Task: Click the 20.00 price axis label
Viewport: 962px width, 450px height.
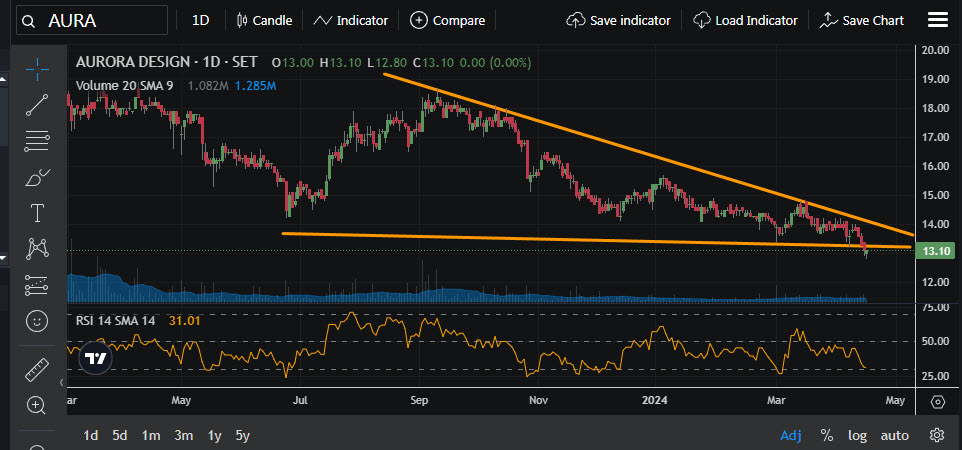Action: pyautogui.click(x=935, y=50)
